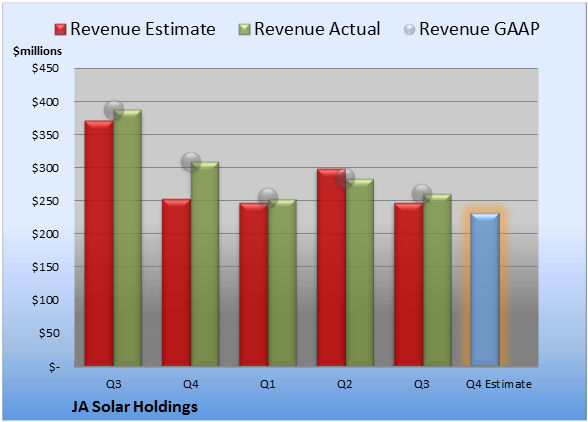Select the green actual bar for Q2
The height and width of the screenshot is (422, 588).
[360, 273]
